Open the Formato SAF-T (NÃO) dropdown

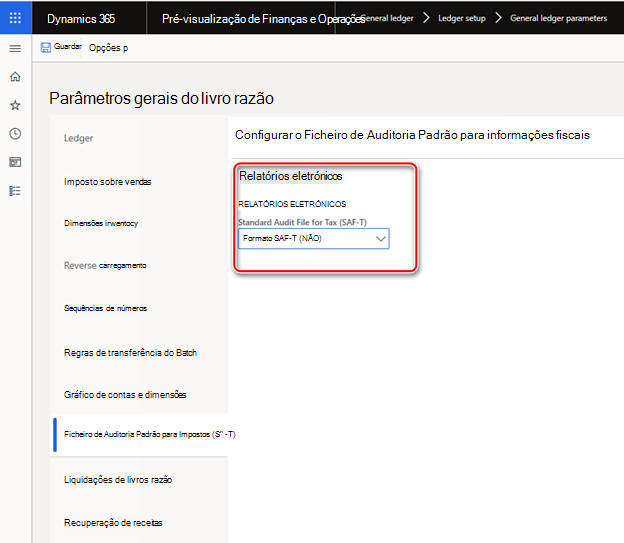point(314,238)
